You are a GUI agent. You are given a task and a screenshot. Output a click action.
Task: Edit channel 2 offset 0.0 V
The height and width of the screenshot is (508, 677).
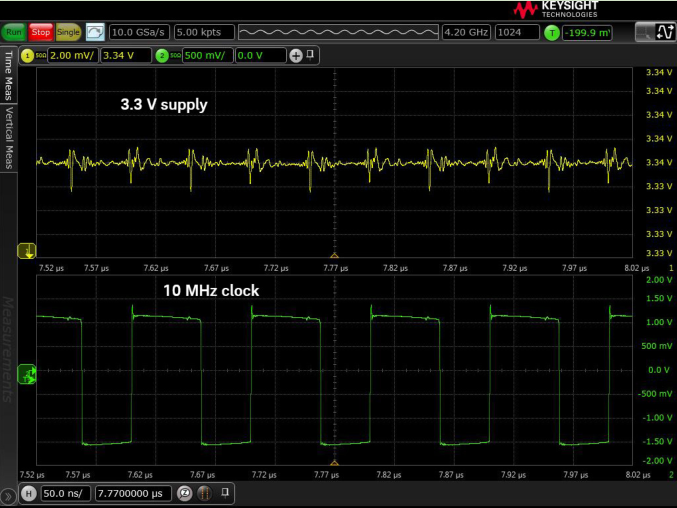pos(260,56)
